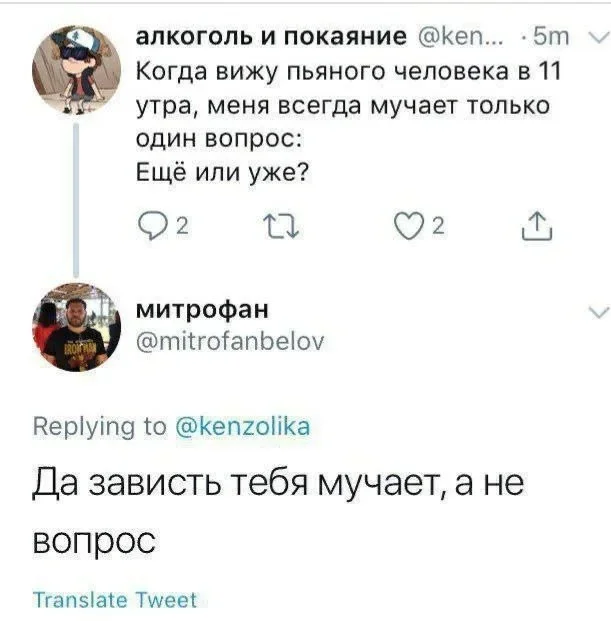
Task: Open the 5m timestamp link
Action: (550, 39)
